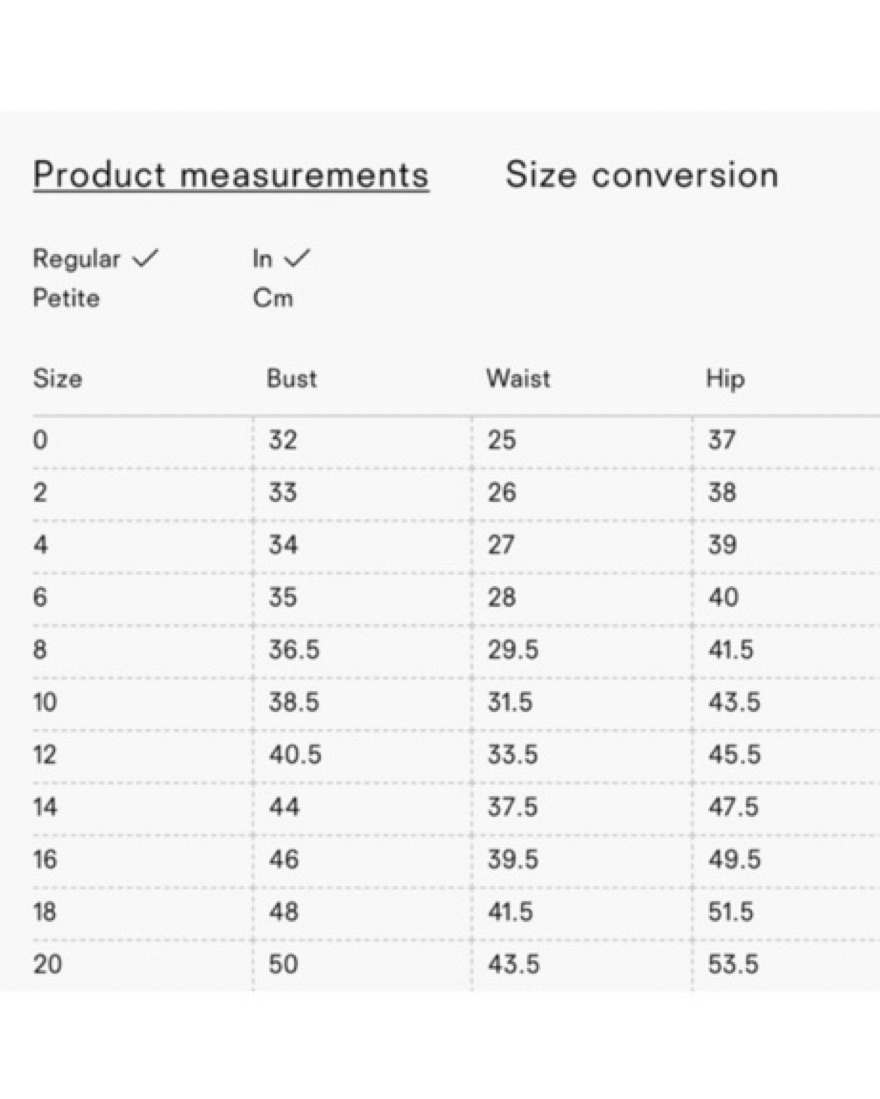Select the size 0 row
This screenshot has width=880, height=1099.
(455, 440)
